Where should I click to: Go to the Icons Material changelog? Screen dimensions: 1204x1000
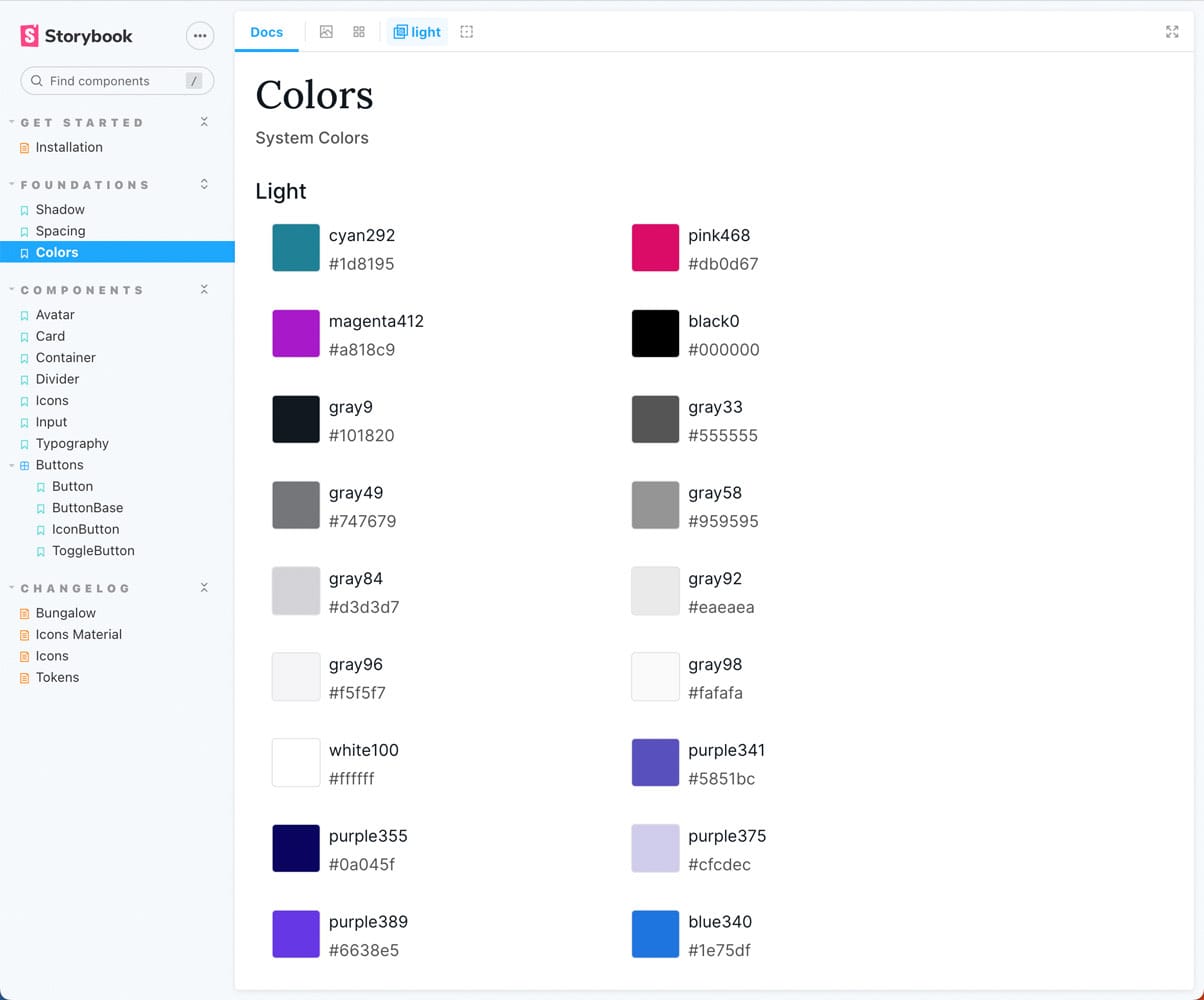78,634
